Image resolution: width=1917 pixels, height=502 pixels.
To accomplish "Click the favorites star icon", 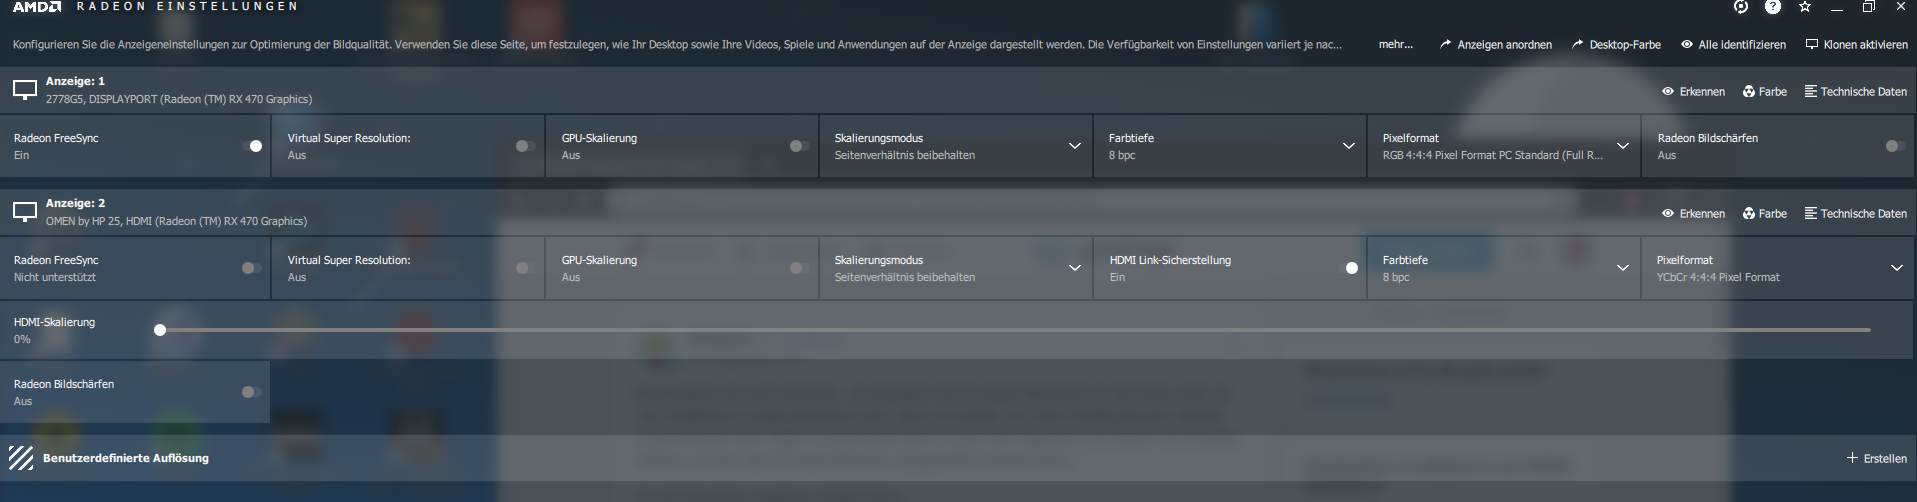I will [x=1805, y=7].
